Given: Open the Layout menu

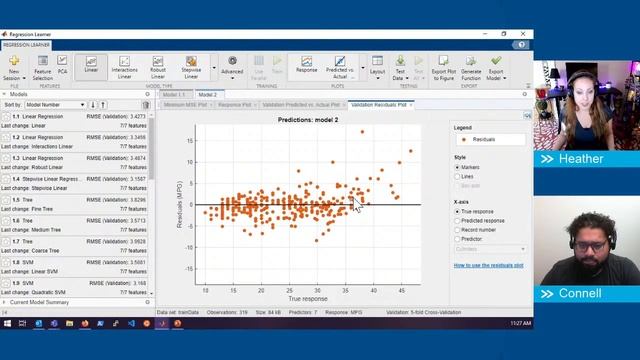Looking at the screenshot, I should pyautogui.click(x=377, y=67).
